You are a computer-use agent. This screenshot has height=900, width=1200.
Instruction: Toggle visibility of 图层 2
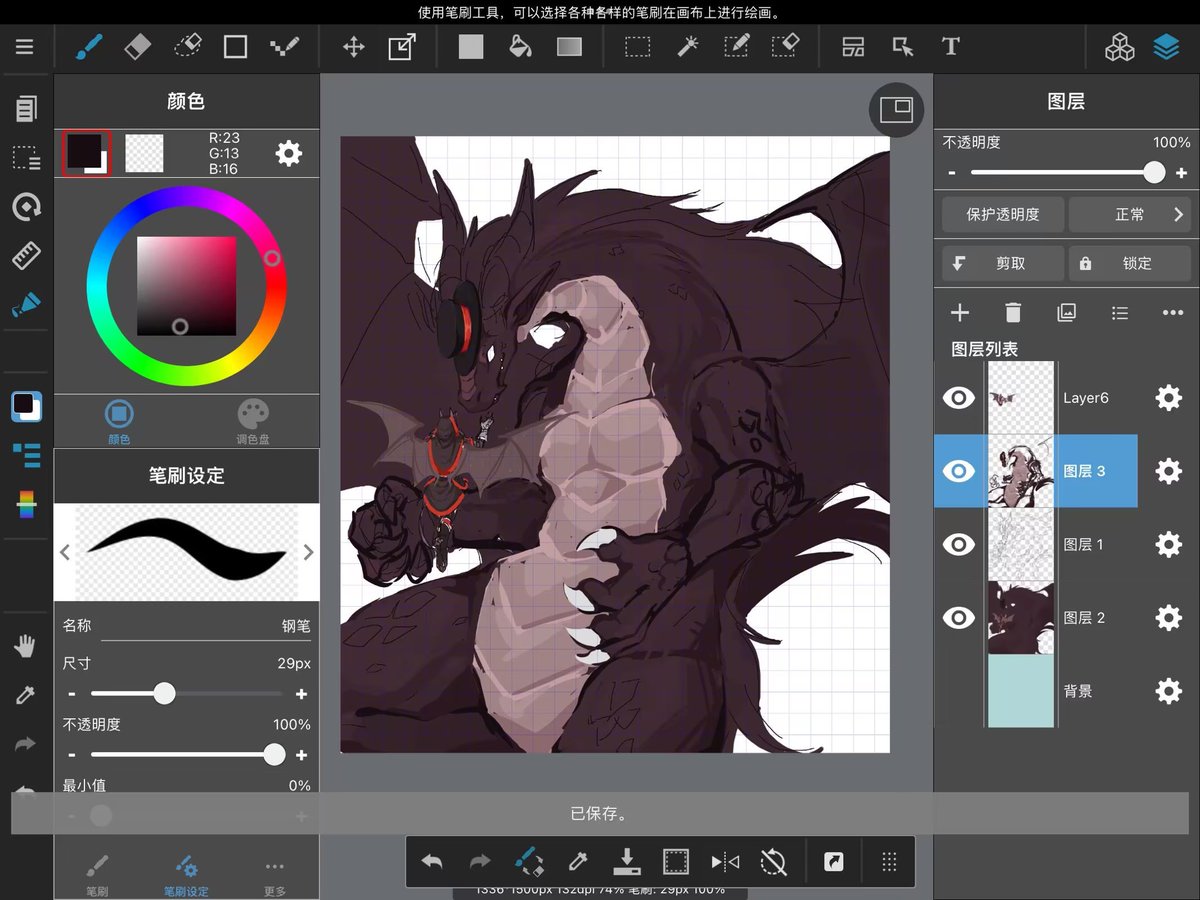[959, 618]
